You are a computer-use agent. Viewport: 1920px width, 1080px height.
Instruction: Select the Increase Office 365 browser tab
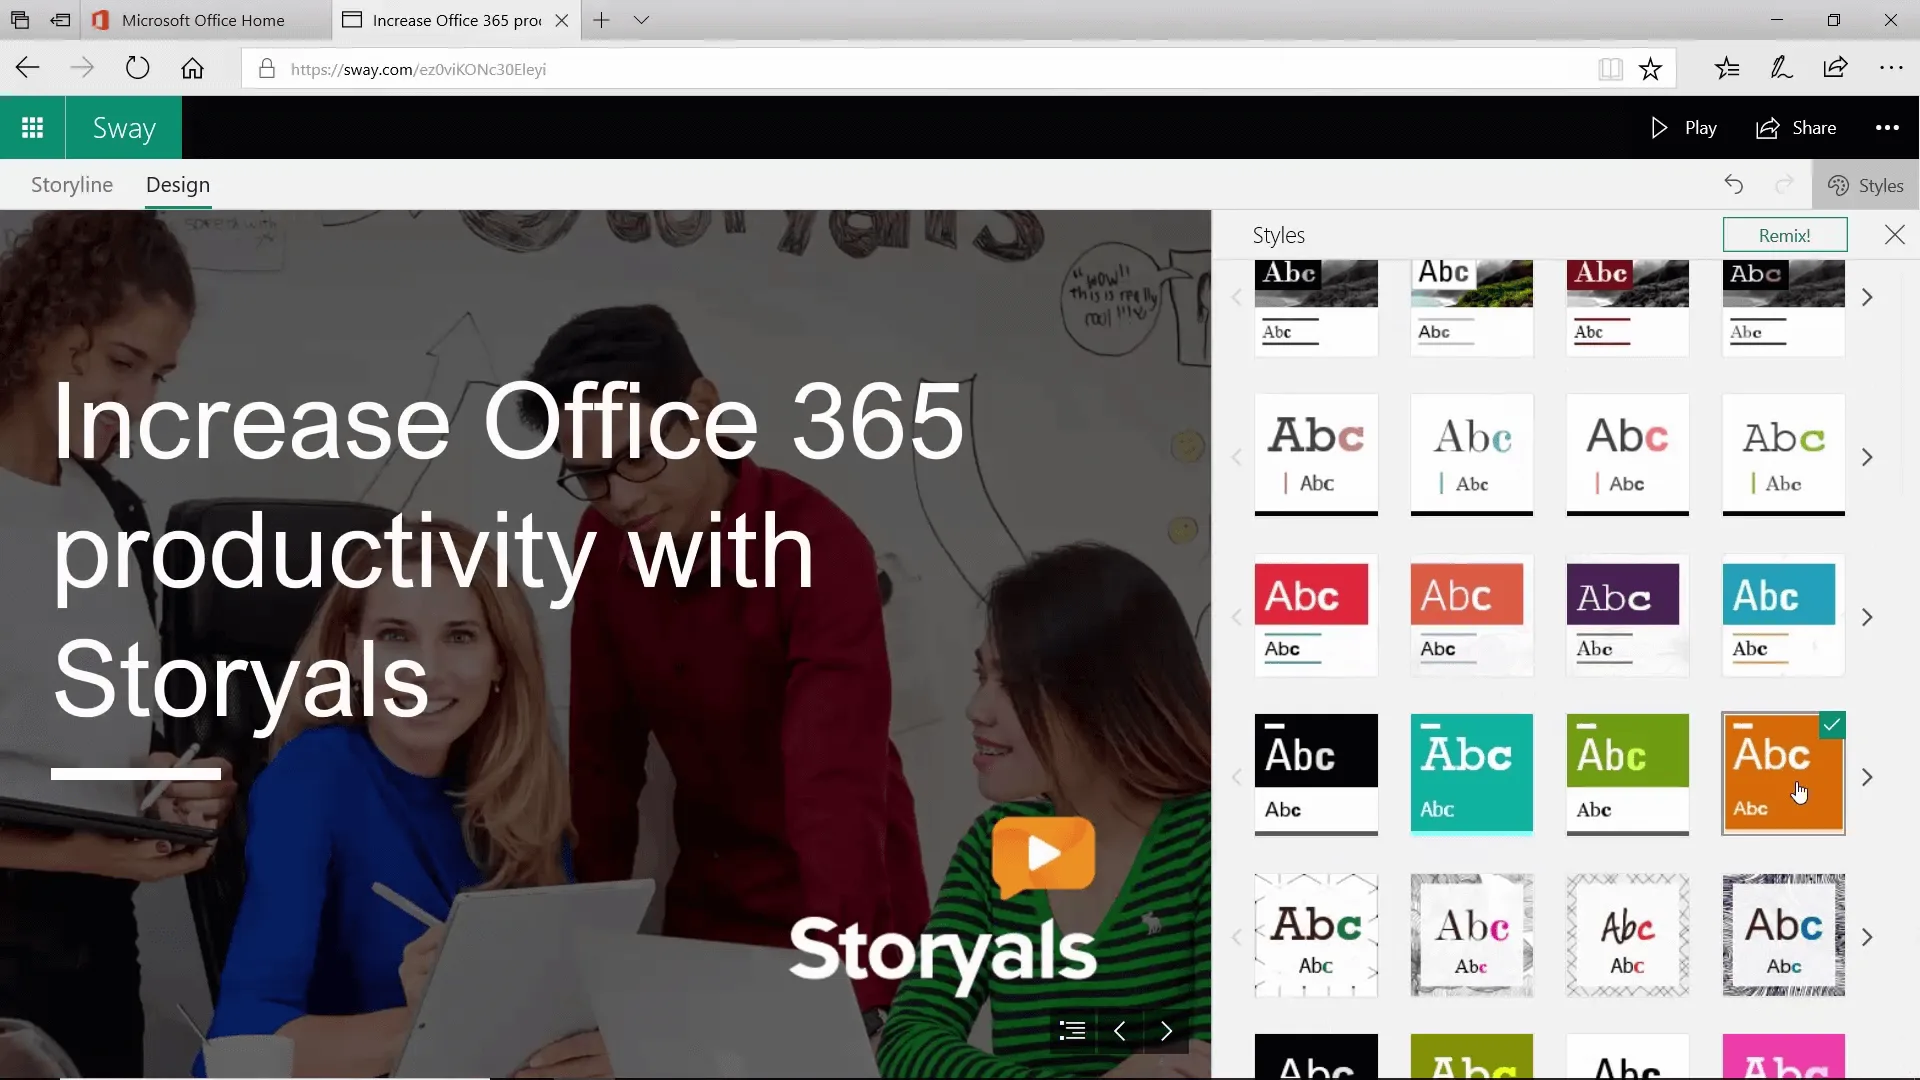tap(456, 20)
